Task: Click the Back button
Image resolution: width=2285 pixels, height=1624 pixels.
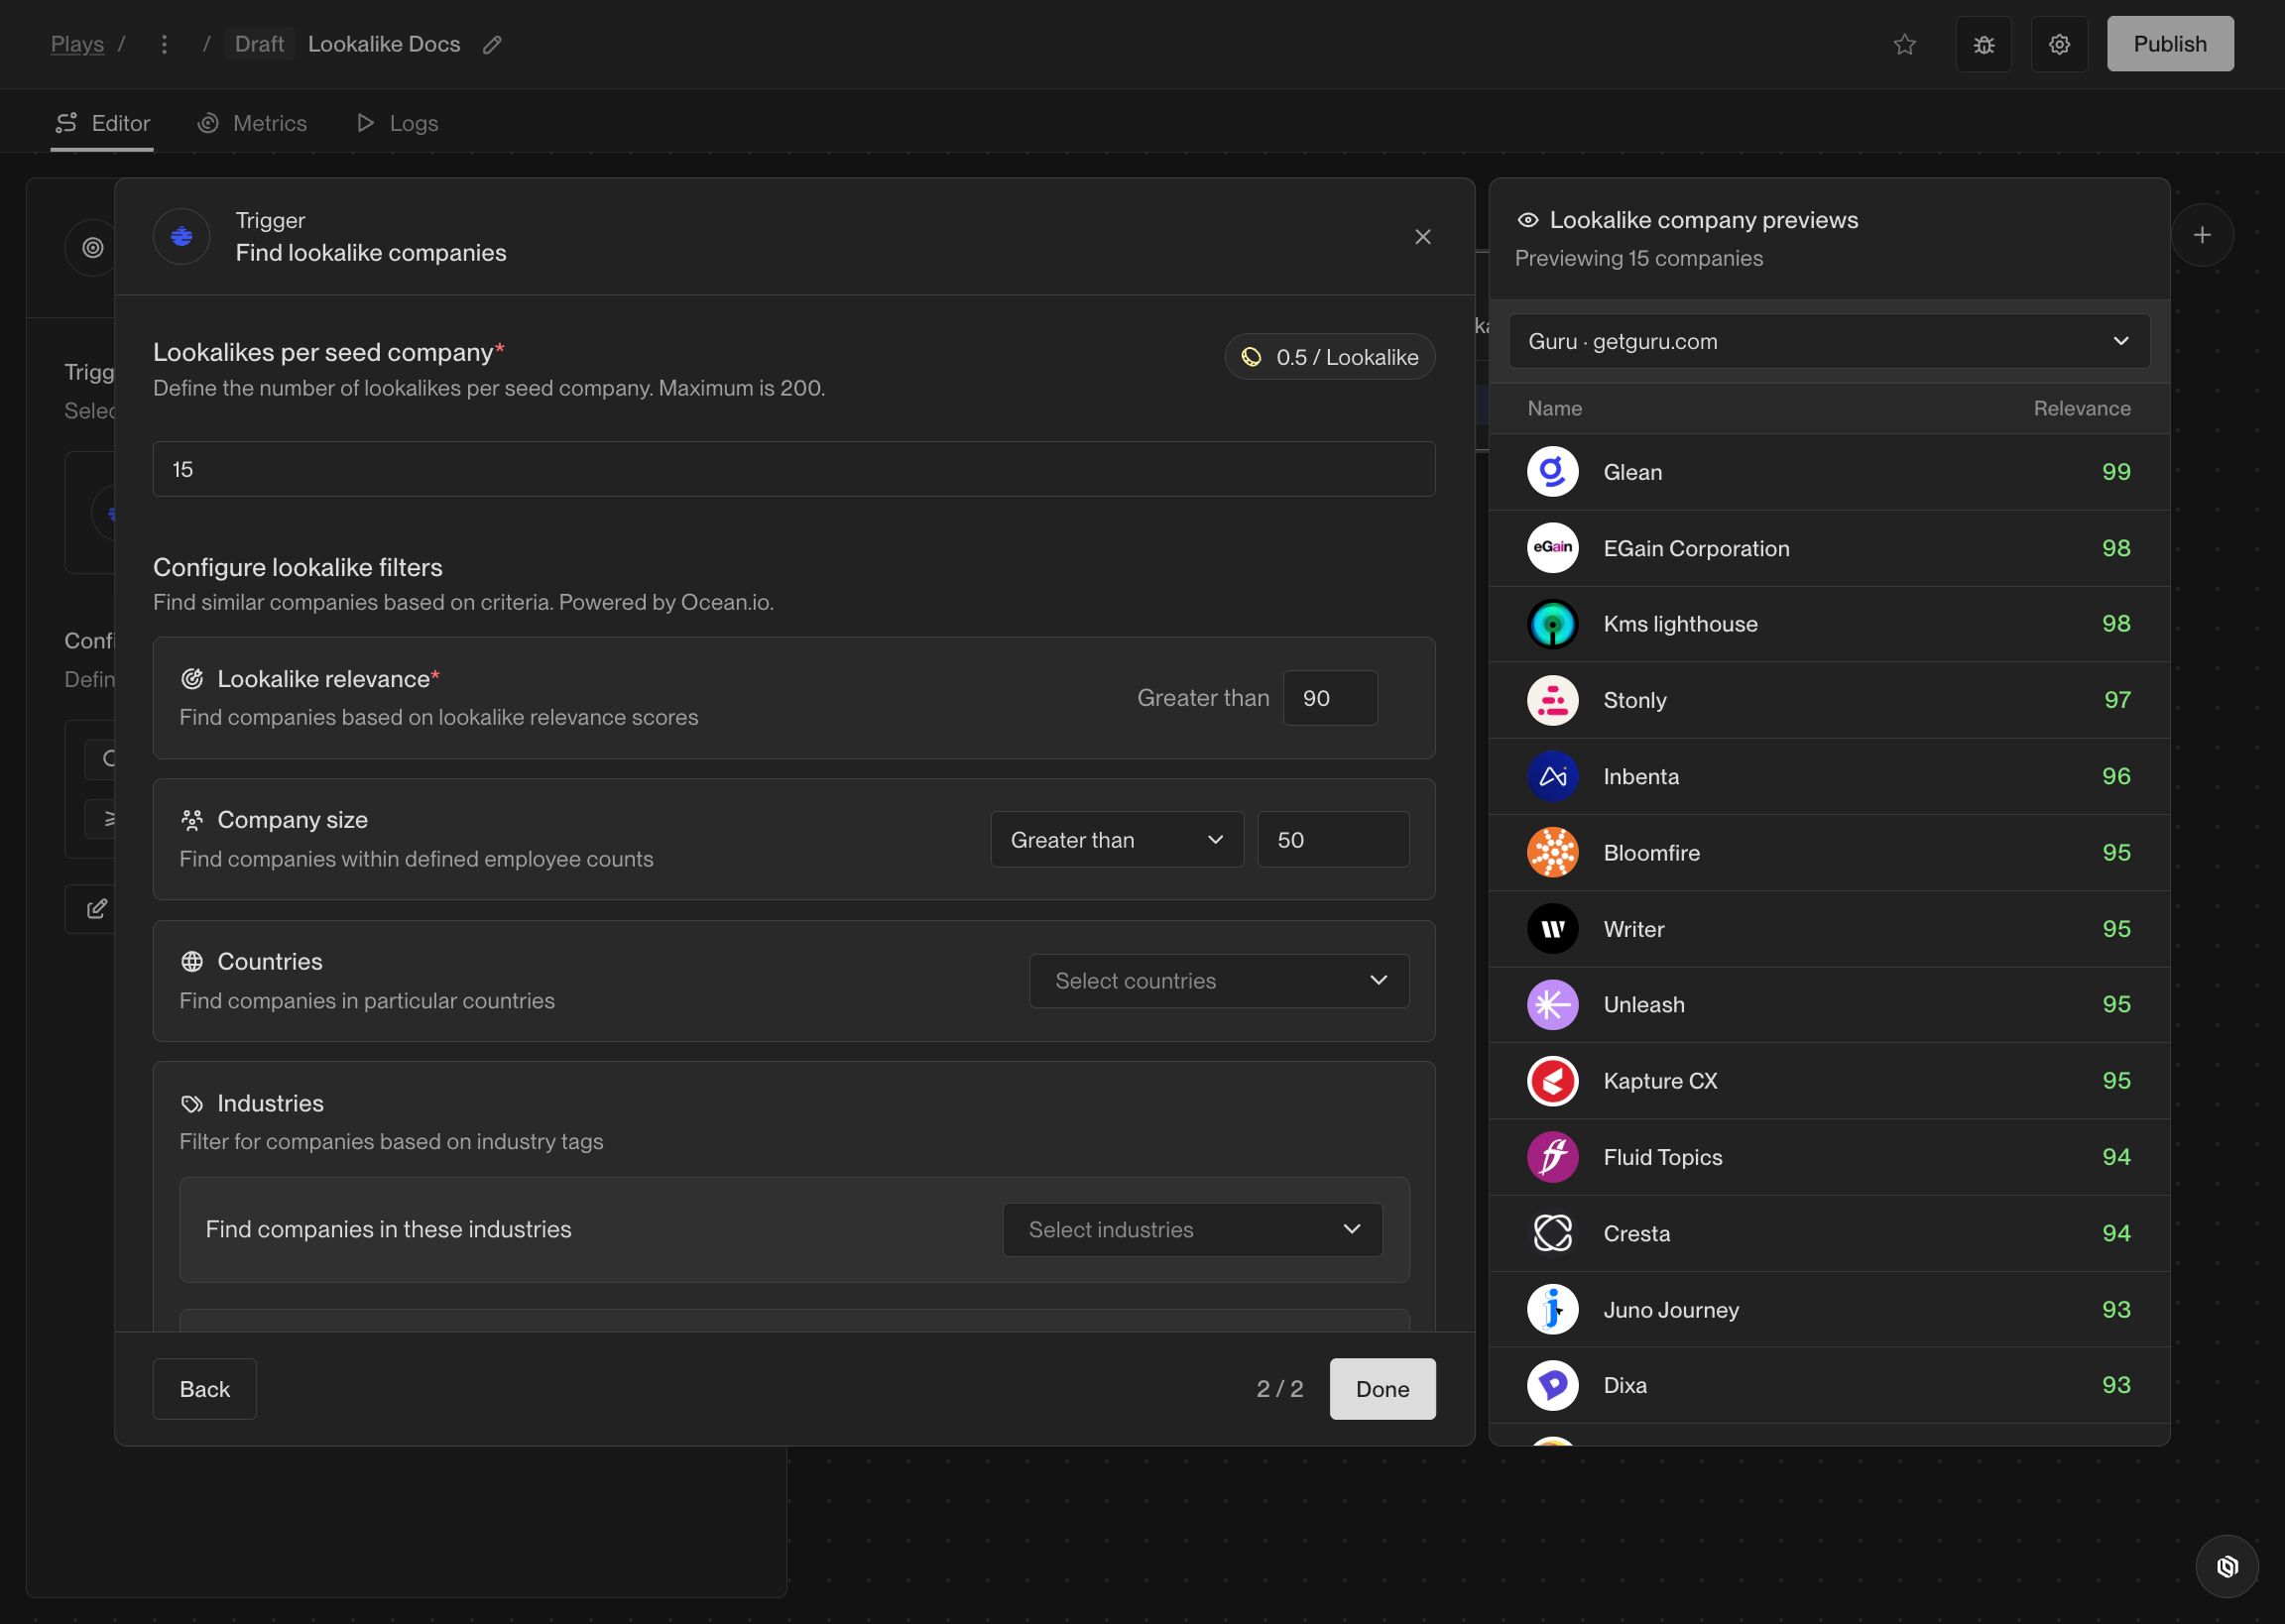Action: click(204, 1389)
